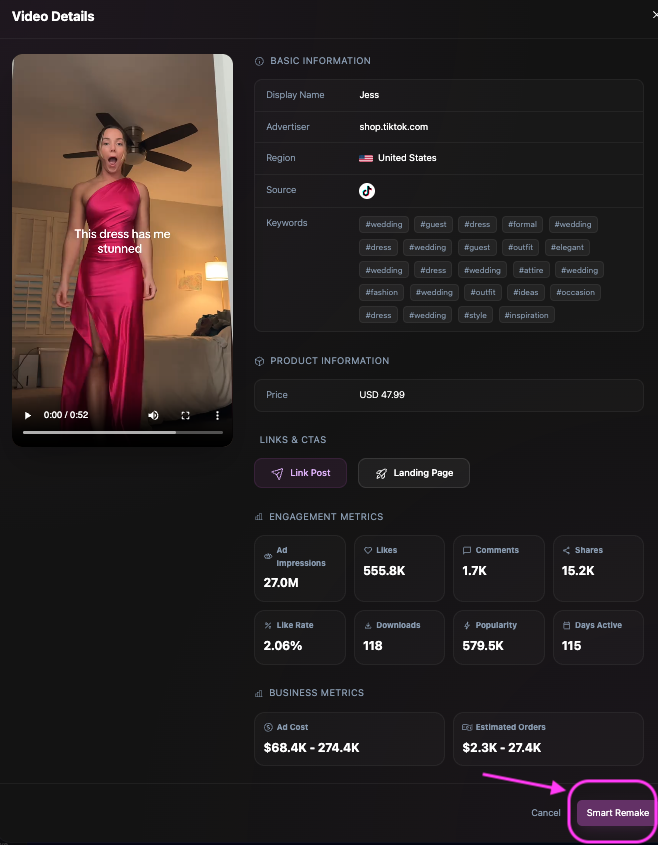Mute the video volume
The height and width of the screenshot is (845, 658).
pos(153,415)
